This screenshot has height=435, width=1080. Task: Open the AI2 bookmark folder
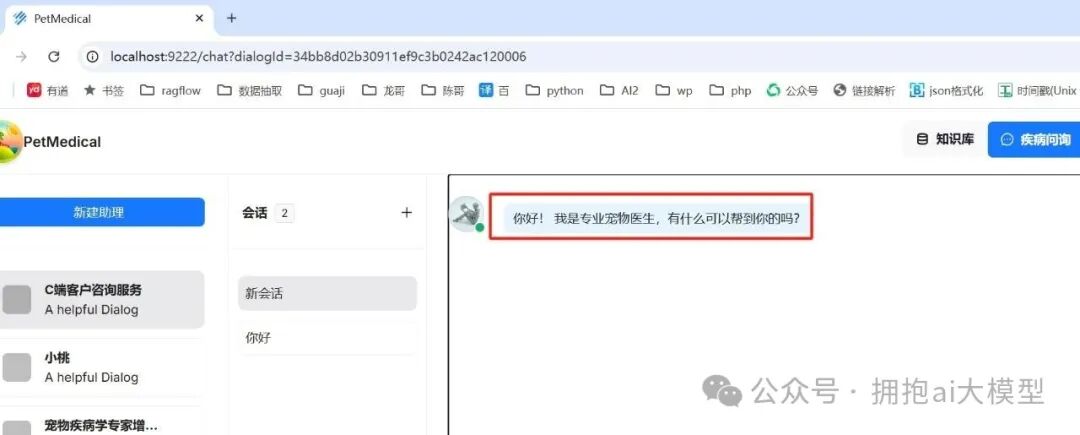619,90
